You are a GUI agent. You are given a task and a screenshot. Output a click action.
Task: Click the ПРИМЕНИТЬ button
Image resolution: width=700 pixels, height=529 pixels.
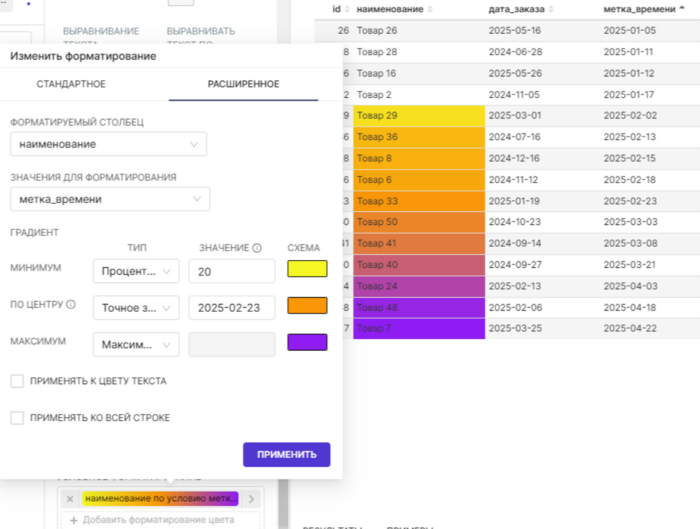[x=287, y=454]
